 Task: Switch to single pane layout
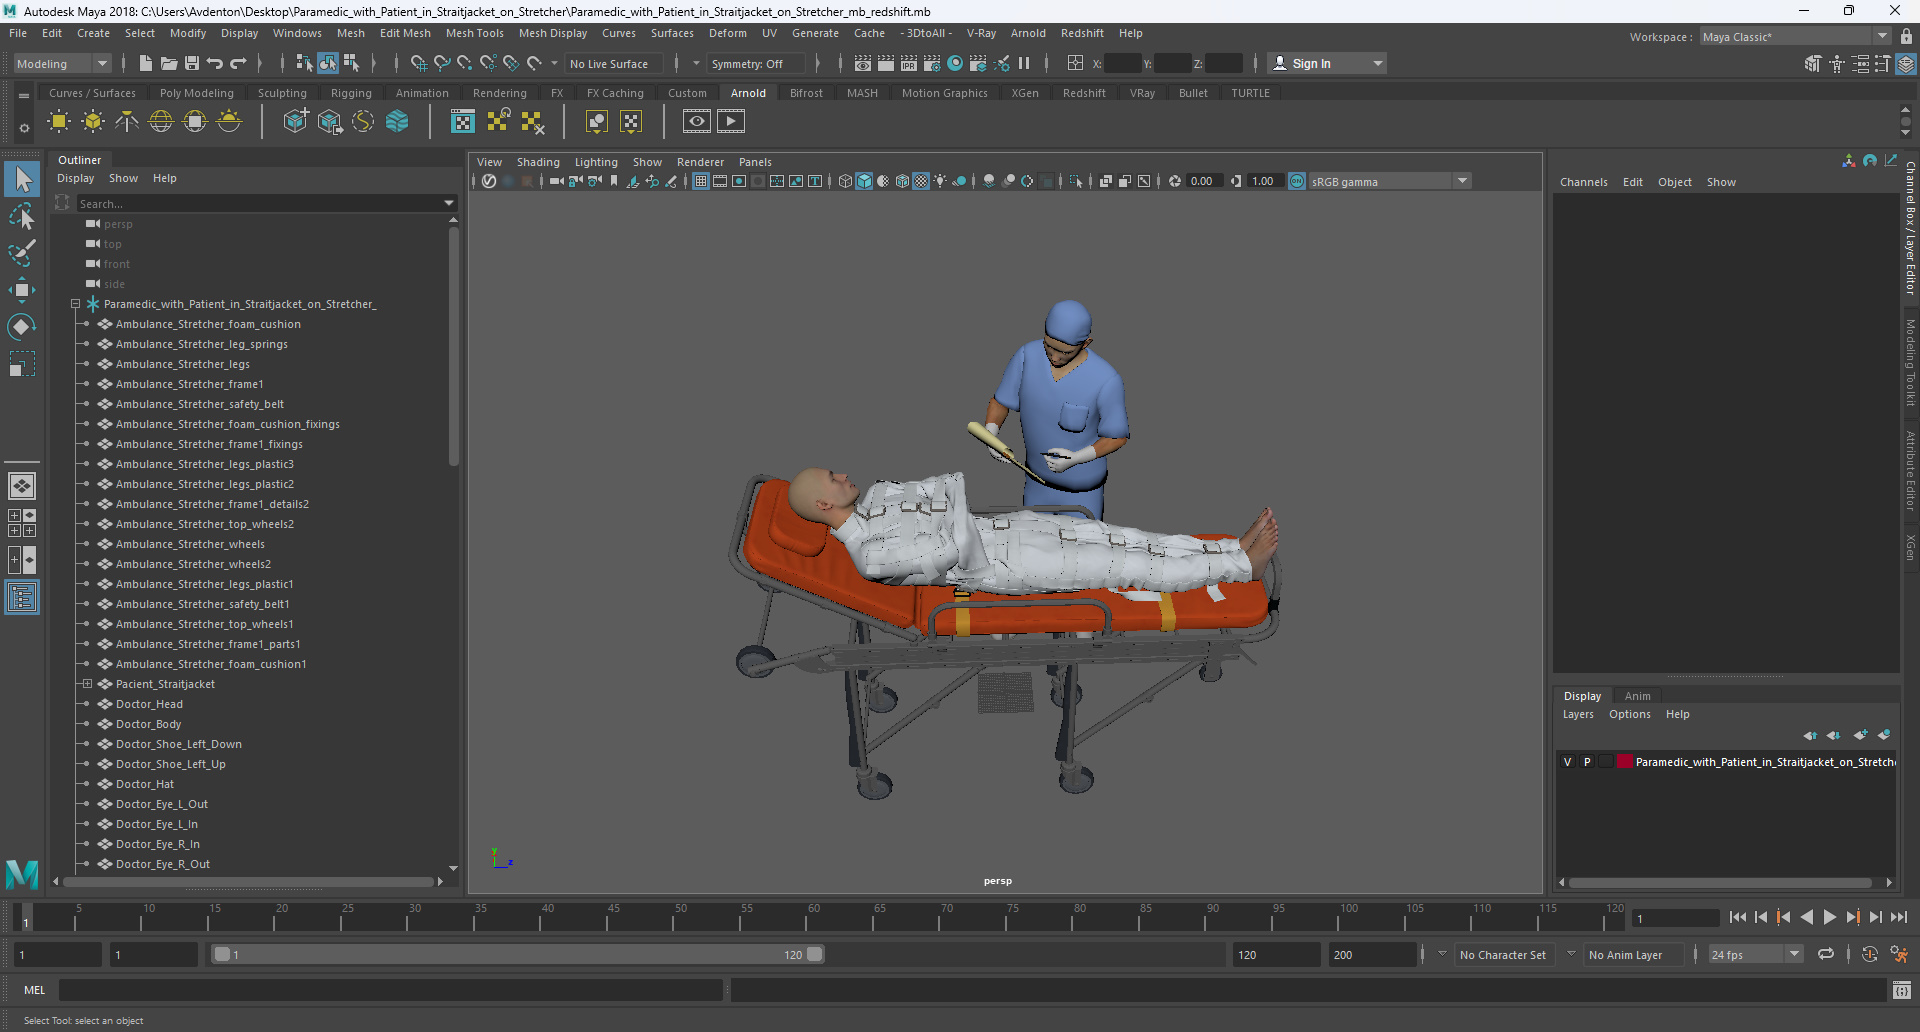[x=22, y=486]
